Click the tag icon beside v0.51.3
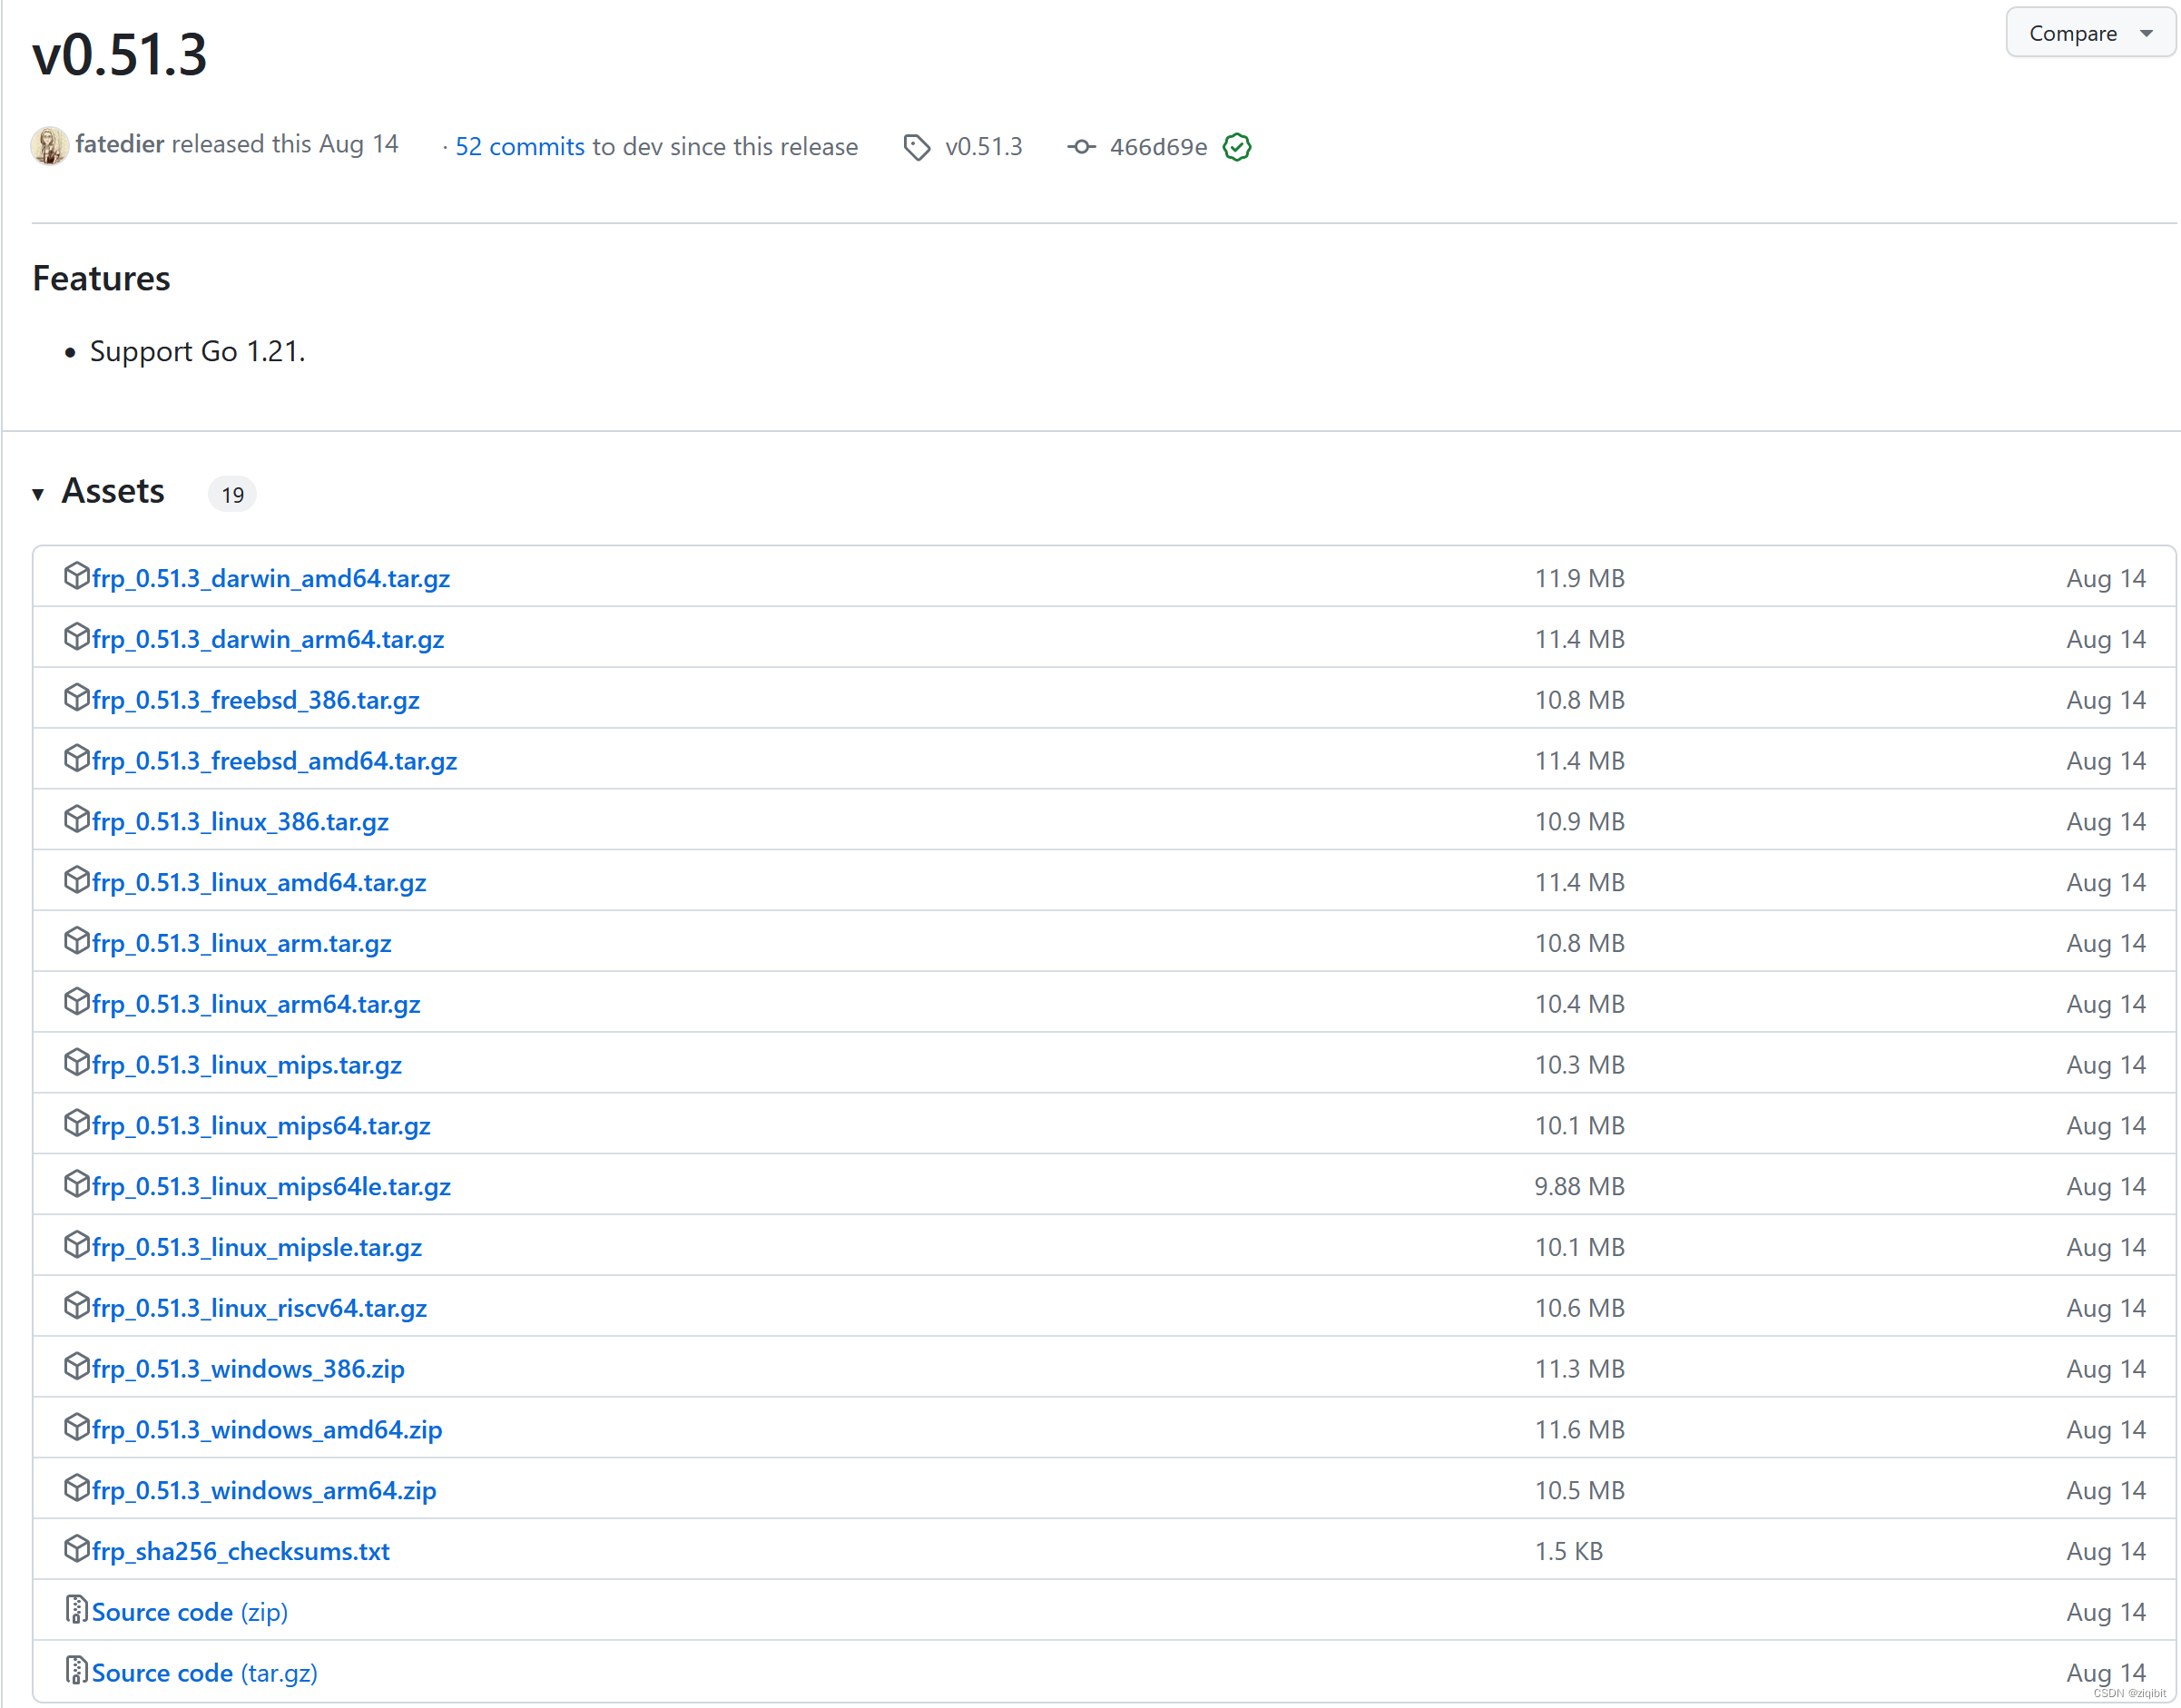Viewport: 2181px width, 1708px height. tap(916, 147)
